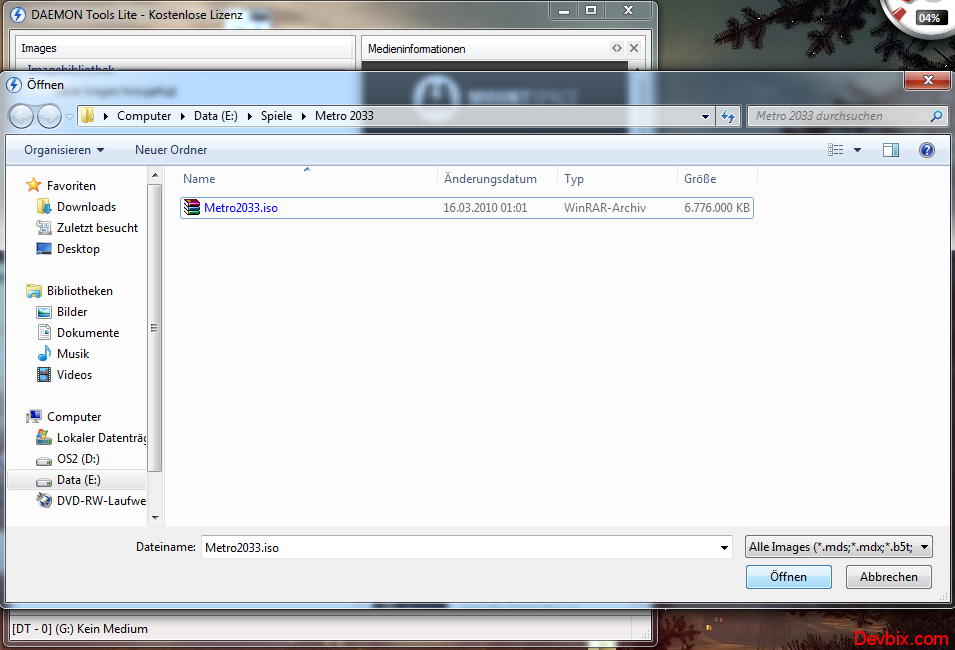This screenshot has height=650, width=955.
Task: Select Bibliotheken in the navigation pane
Action: tap(80, 291)
